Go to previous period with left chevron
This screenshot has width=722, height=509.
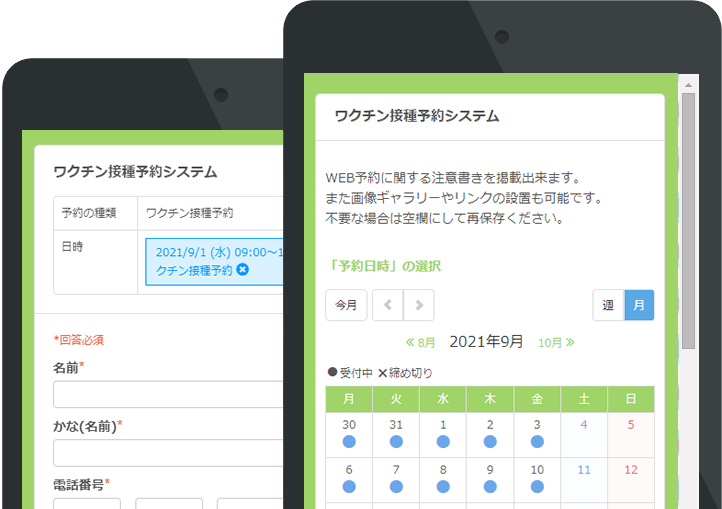pyautogui.click(x=388, y=305)
